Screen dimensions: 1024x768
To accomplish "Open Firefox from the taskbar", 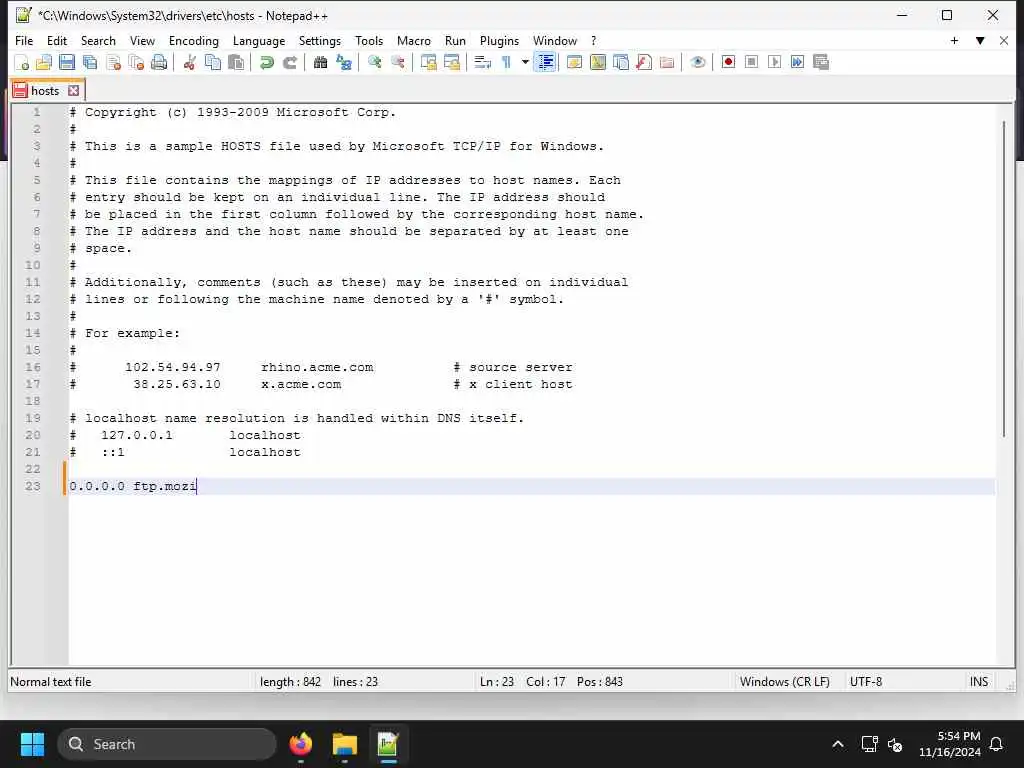I will point(300,744).
